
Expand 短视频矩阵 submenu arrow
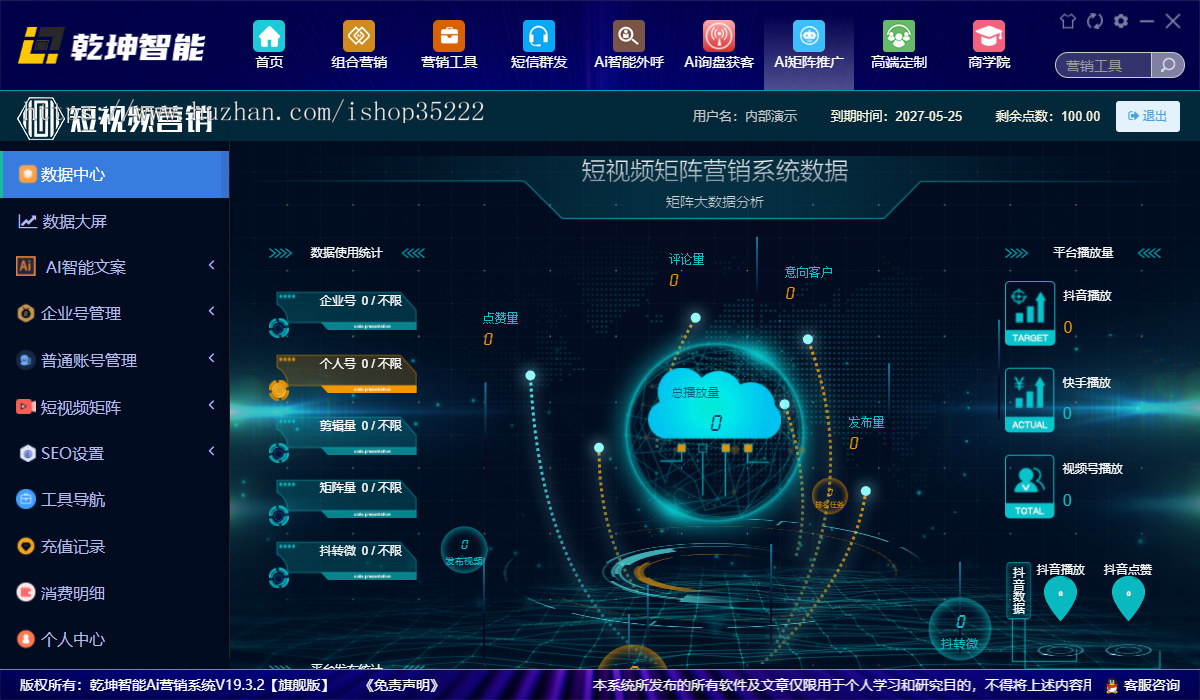[212, 405]
